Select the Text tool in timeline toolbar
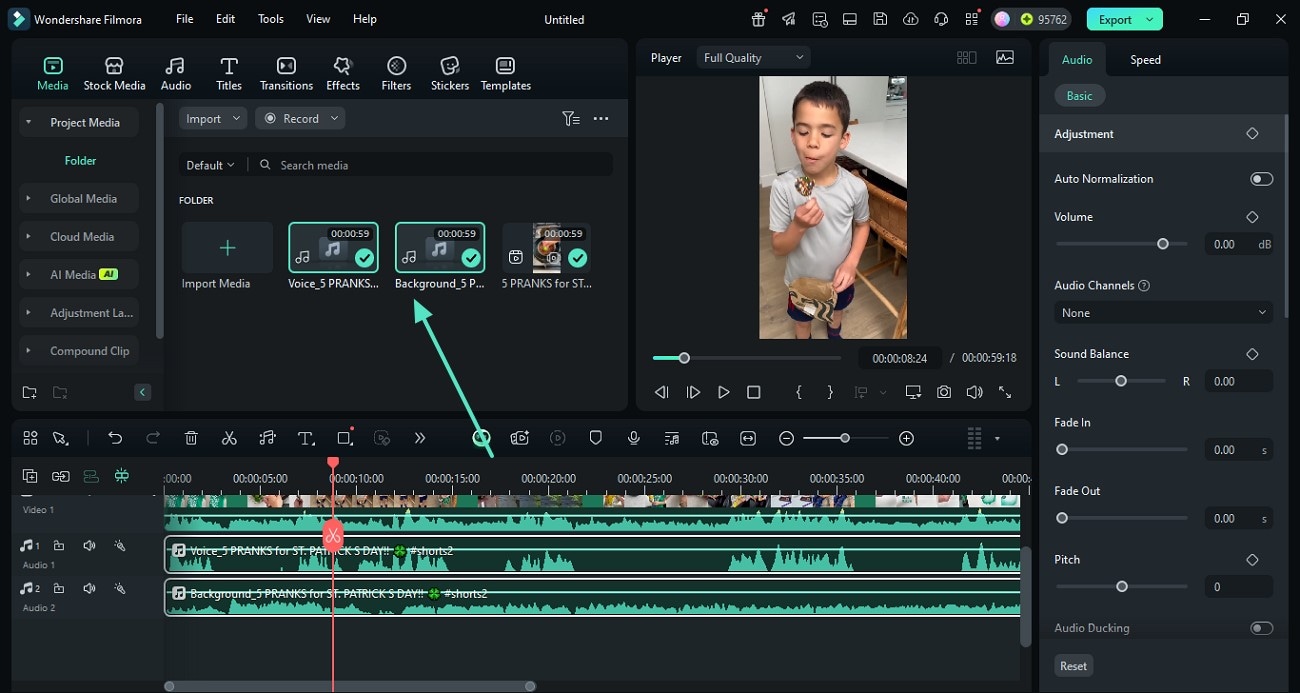Viewport: 1300px width, 693px height. click(306, 438)
